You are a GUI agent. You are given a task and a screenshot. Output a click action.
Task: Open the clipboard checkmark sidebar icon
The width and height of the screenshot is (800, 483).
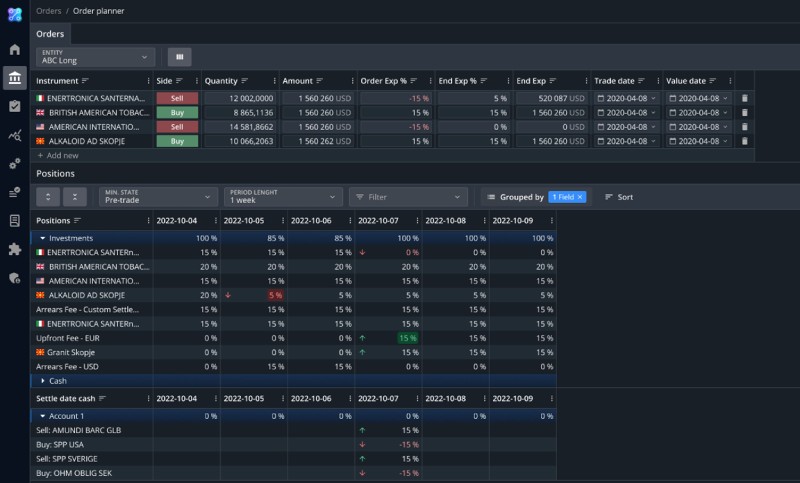tap(14, 106)
